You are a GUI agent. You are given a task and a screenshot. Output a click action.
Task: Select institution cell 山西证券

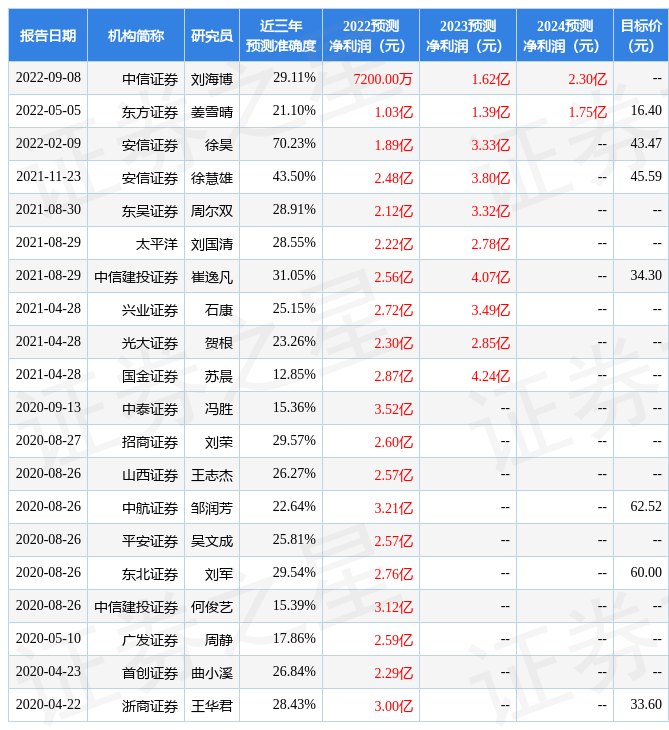coord(150,475)
